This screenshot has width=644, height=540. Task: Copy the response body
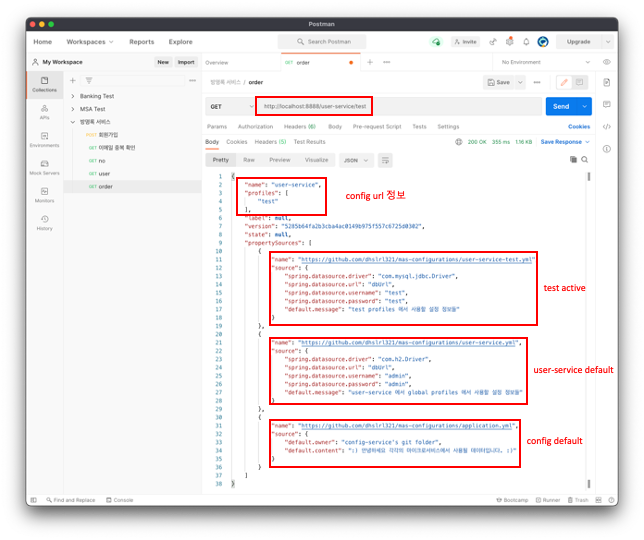click(x=573, y=159)
